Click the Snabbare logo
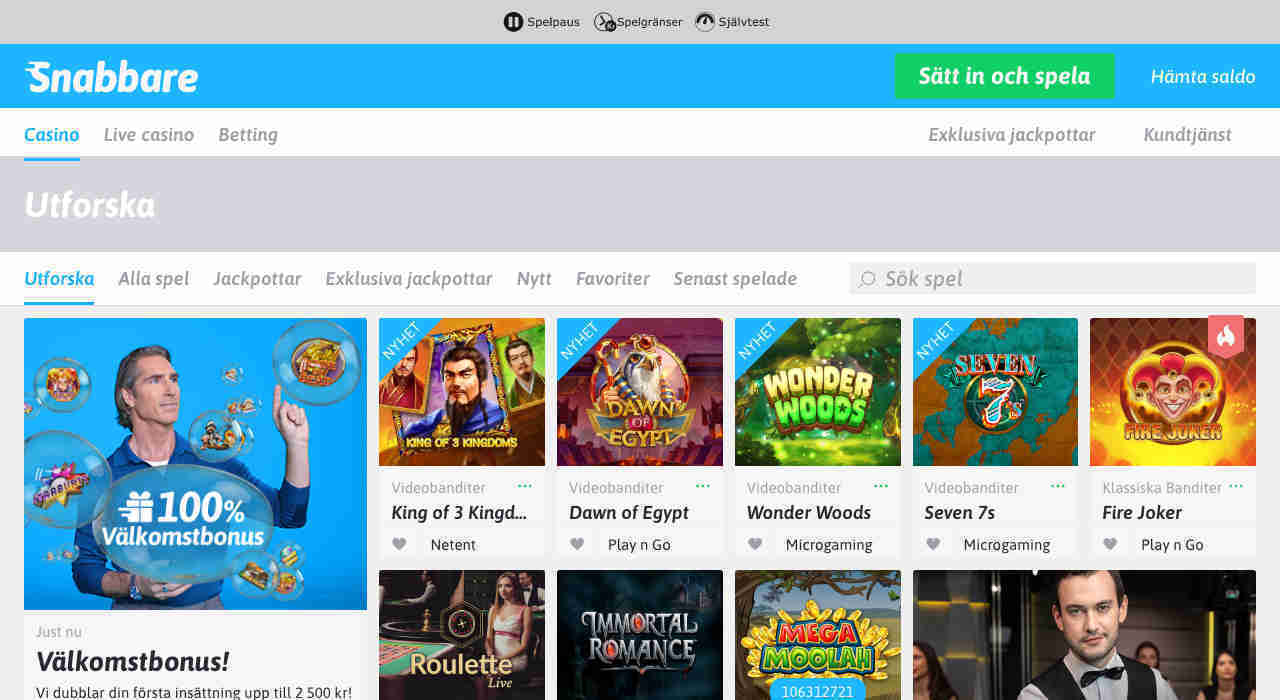 click(112, 77)
